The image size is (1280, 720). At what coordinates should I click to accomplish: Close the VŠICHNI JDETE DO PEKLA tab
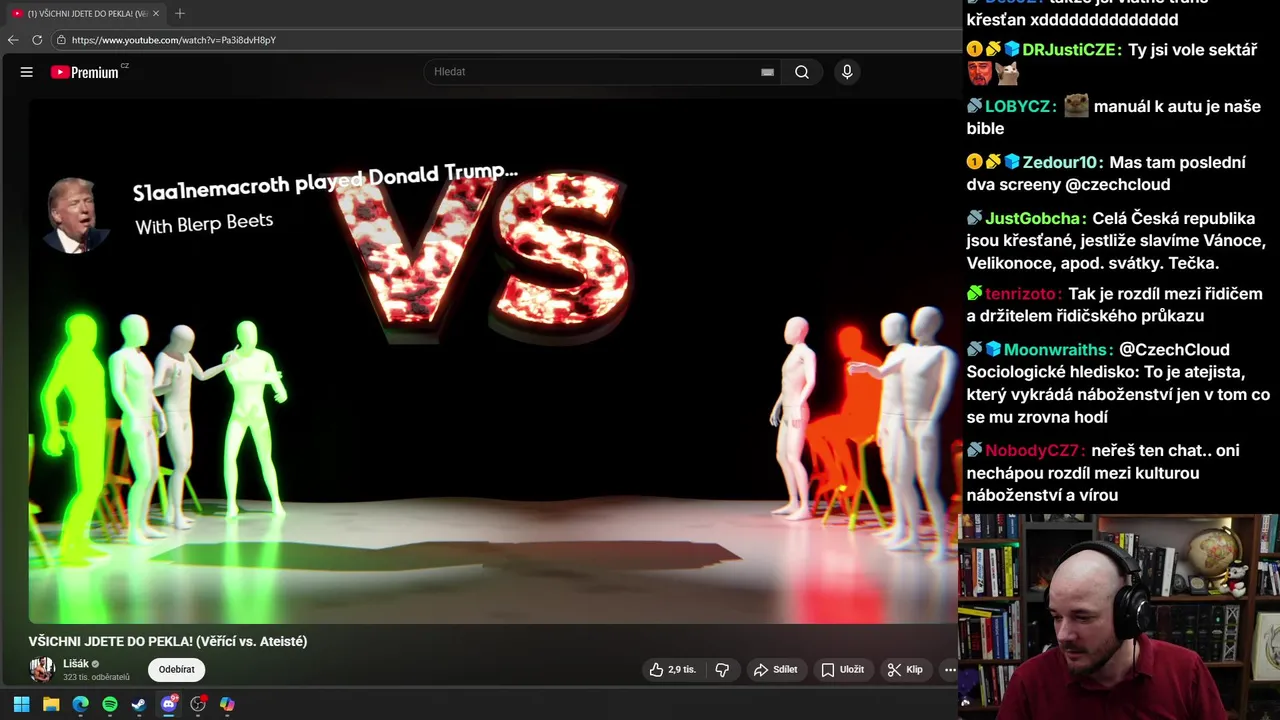(156, 14)
